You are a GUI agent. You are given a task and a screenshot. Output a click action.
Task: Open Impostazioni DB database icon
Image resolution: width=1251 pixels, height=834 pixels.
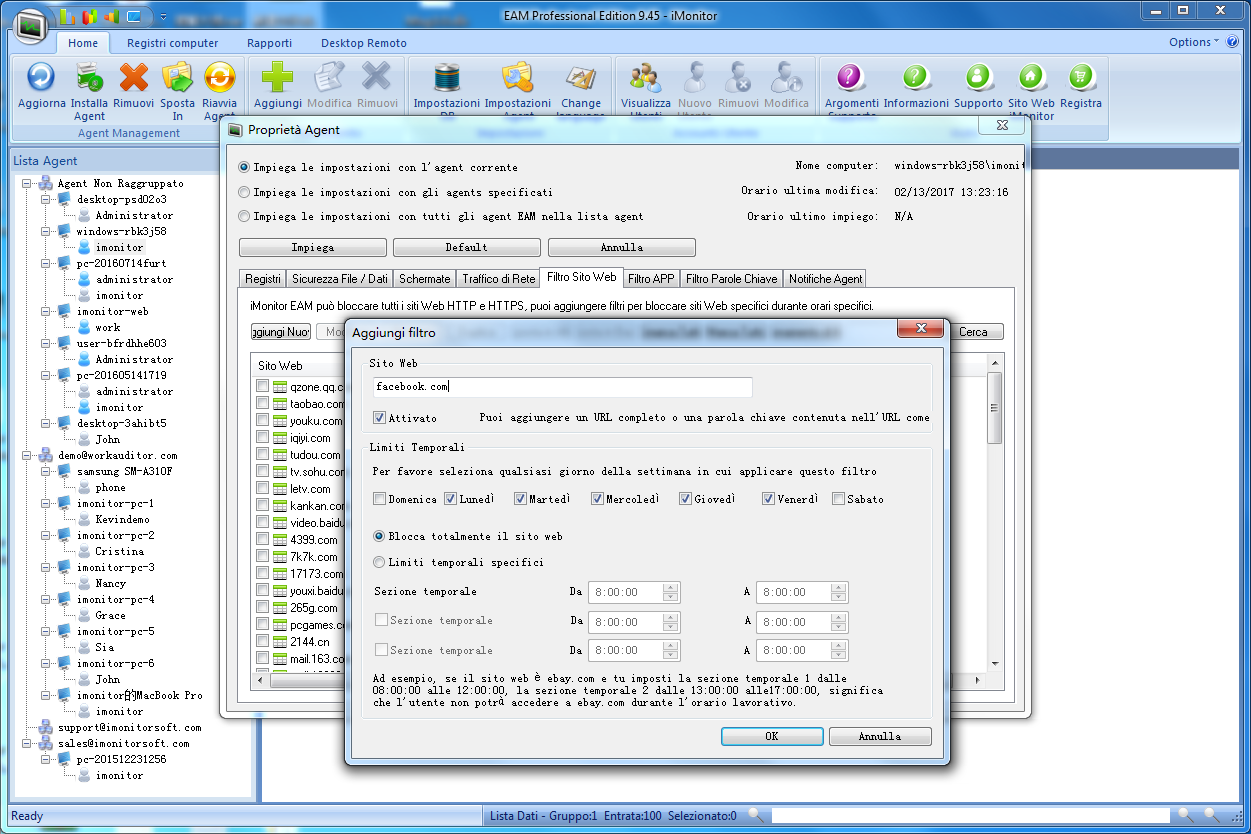[446, 78]
